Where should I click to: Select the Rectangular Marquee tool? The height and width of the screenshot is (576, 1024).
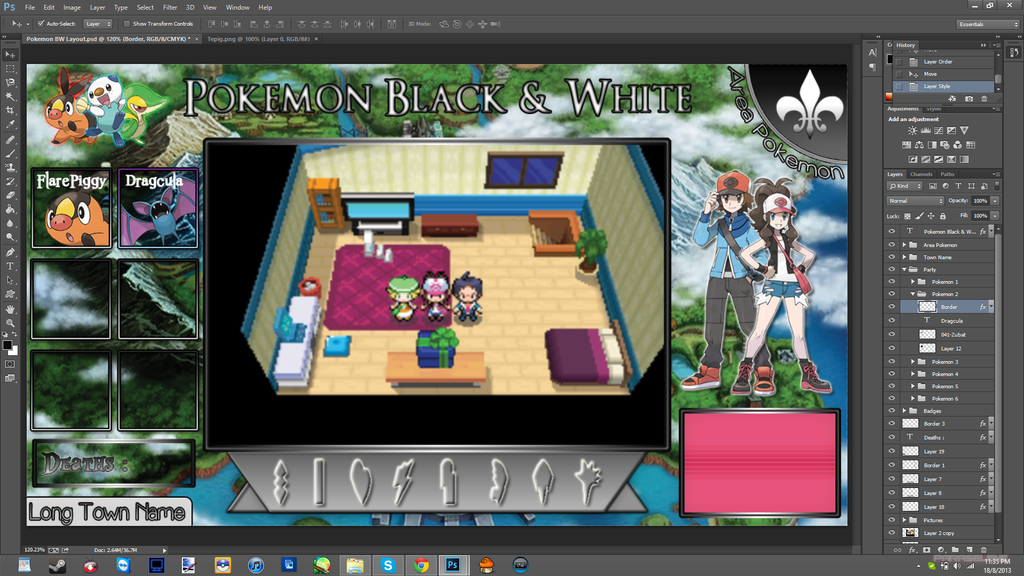[10, 69]
